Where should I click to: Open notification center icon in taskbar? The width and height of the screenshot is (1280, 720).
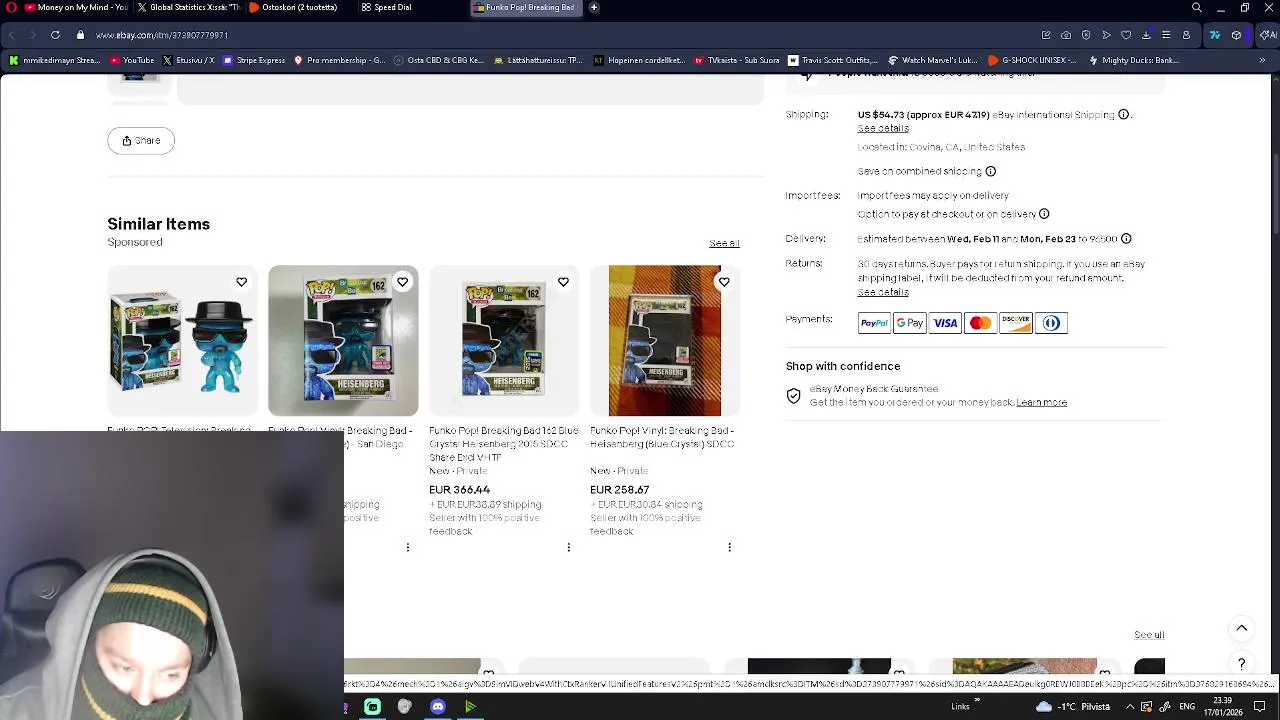(1260, 707)
